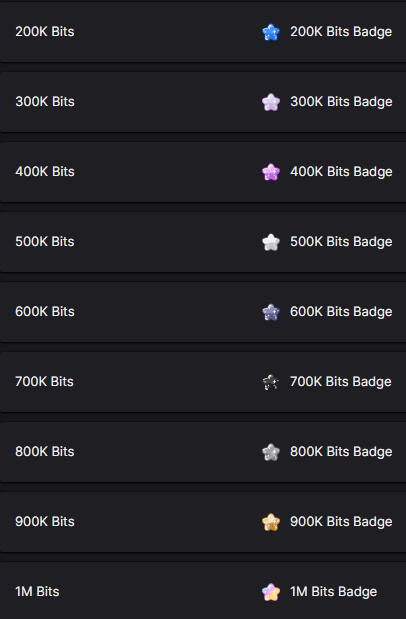Open the 200K Bits Badge label
Viewport: 406px width, 619px height.
pos(341,32)
